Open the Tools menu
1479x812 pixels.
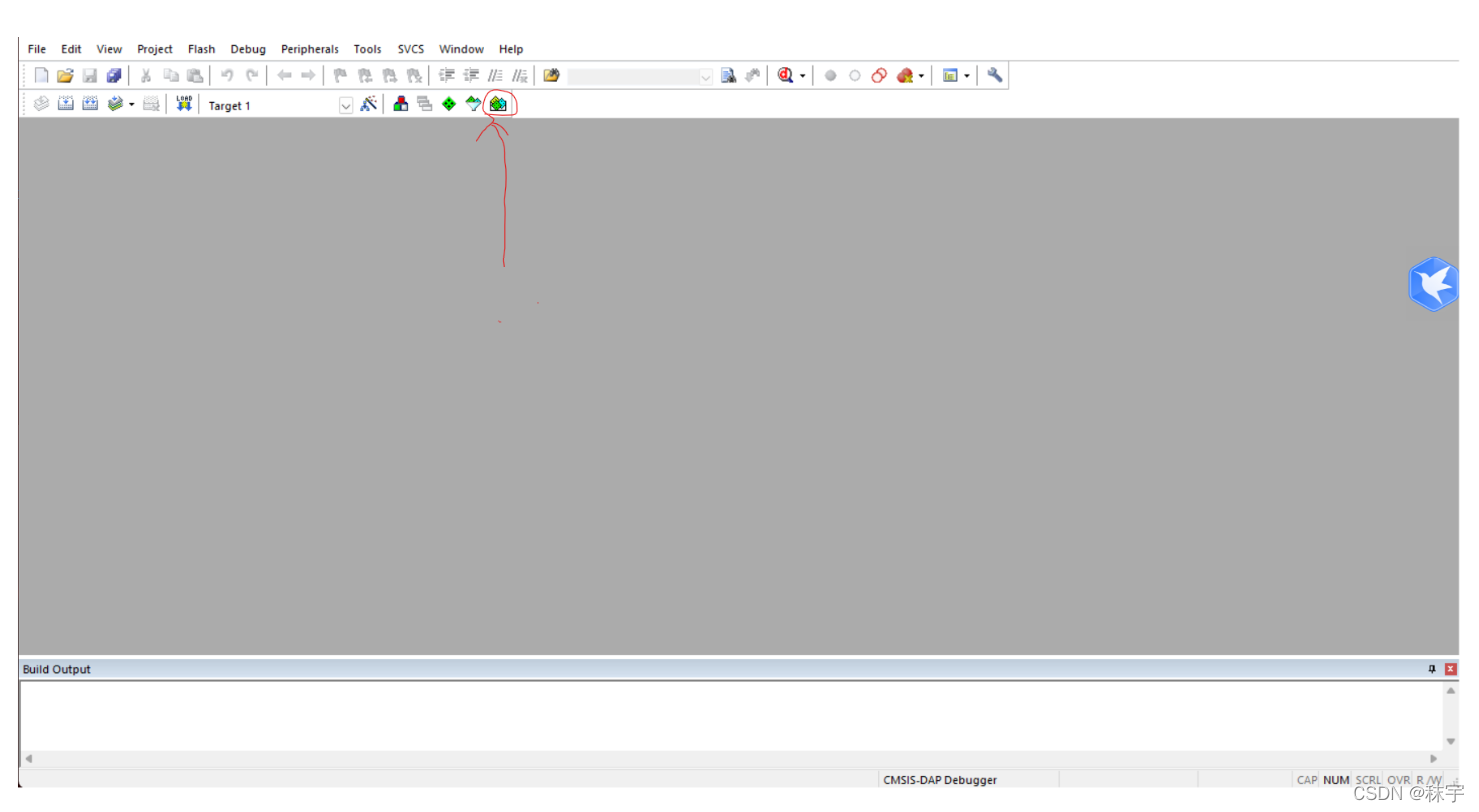click(x=367, y=49)
